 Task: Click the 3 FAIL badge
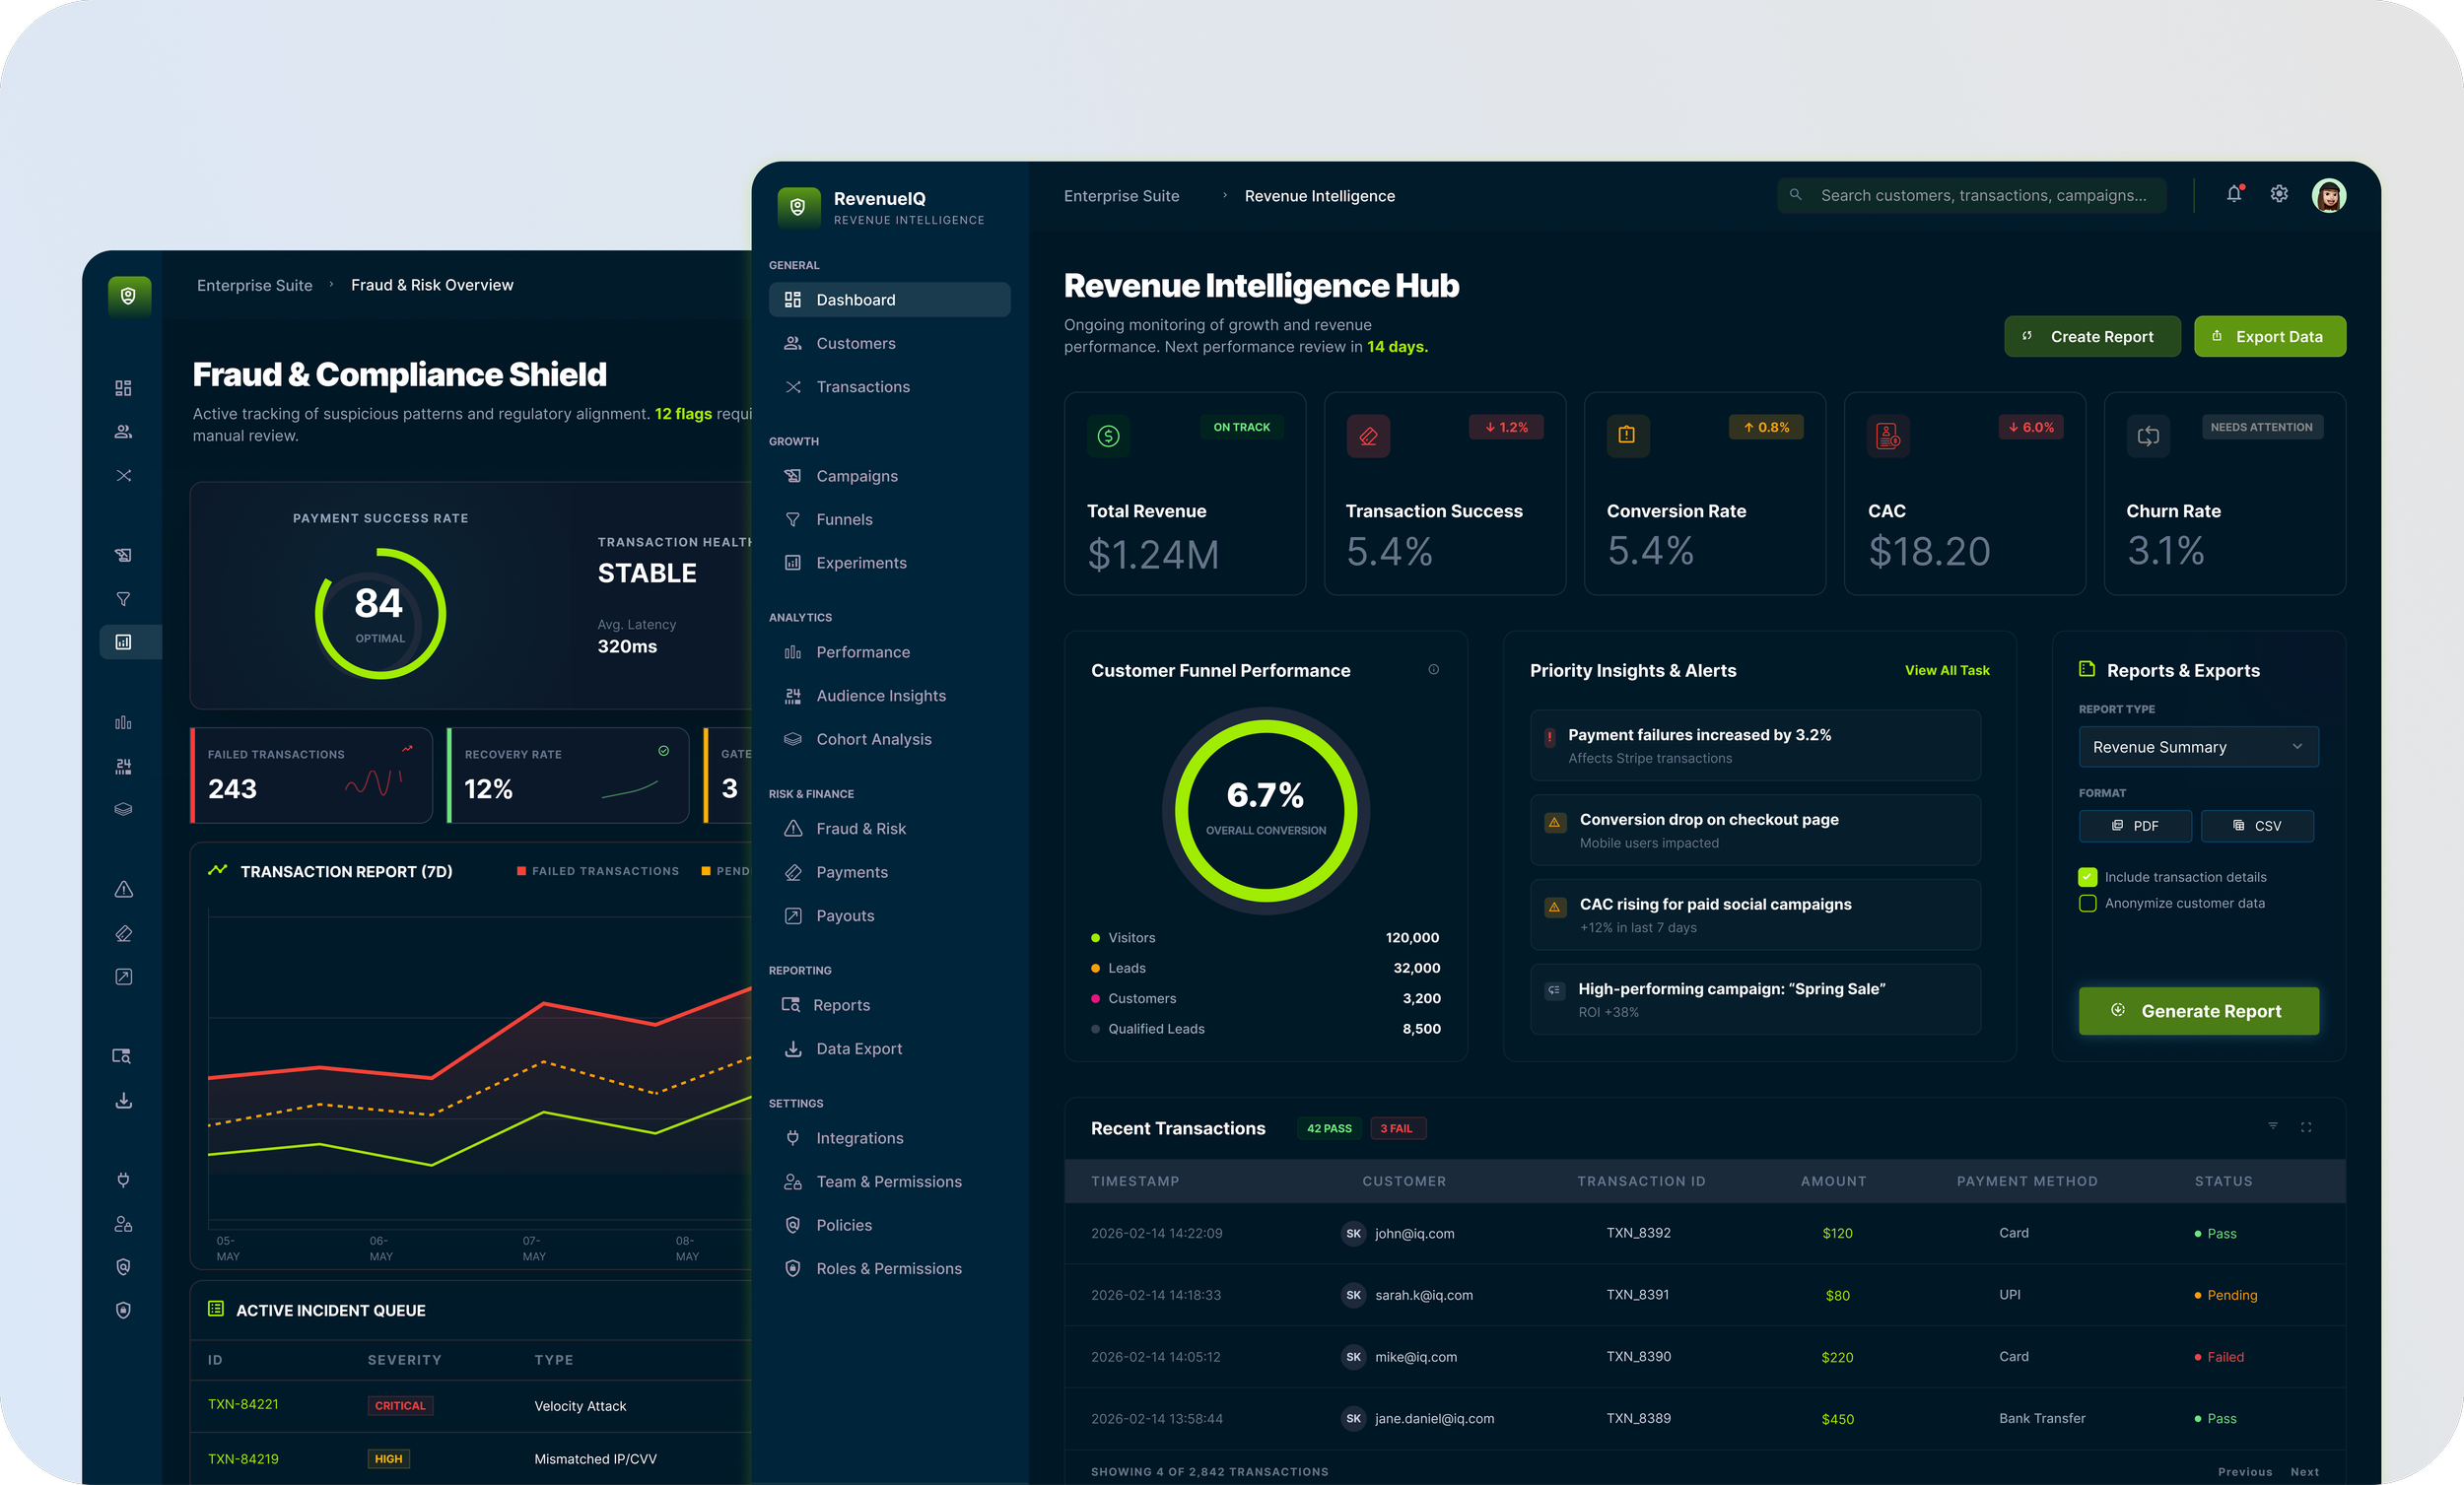coord(1397,1128)
